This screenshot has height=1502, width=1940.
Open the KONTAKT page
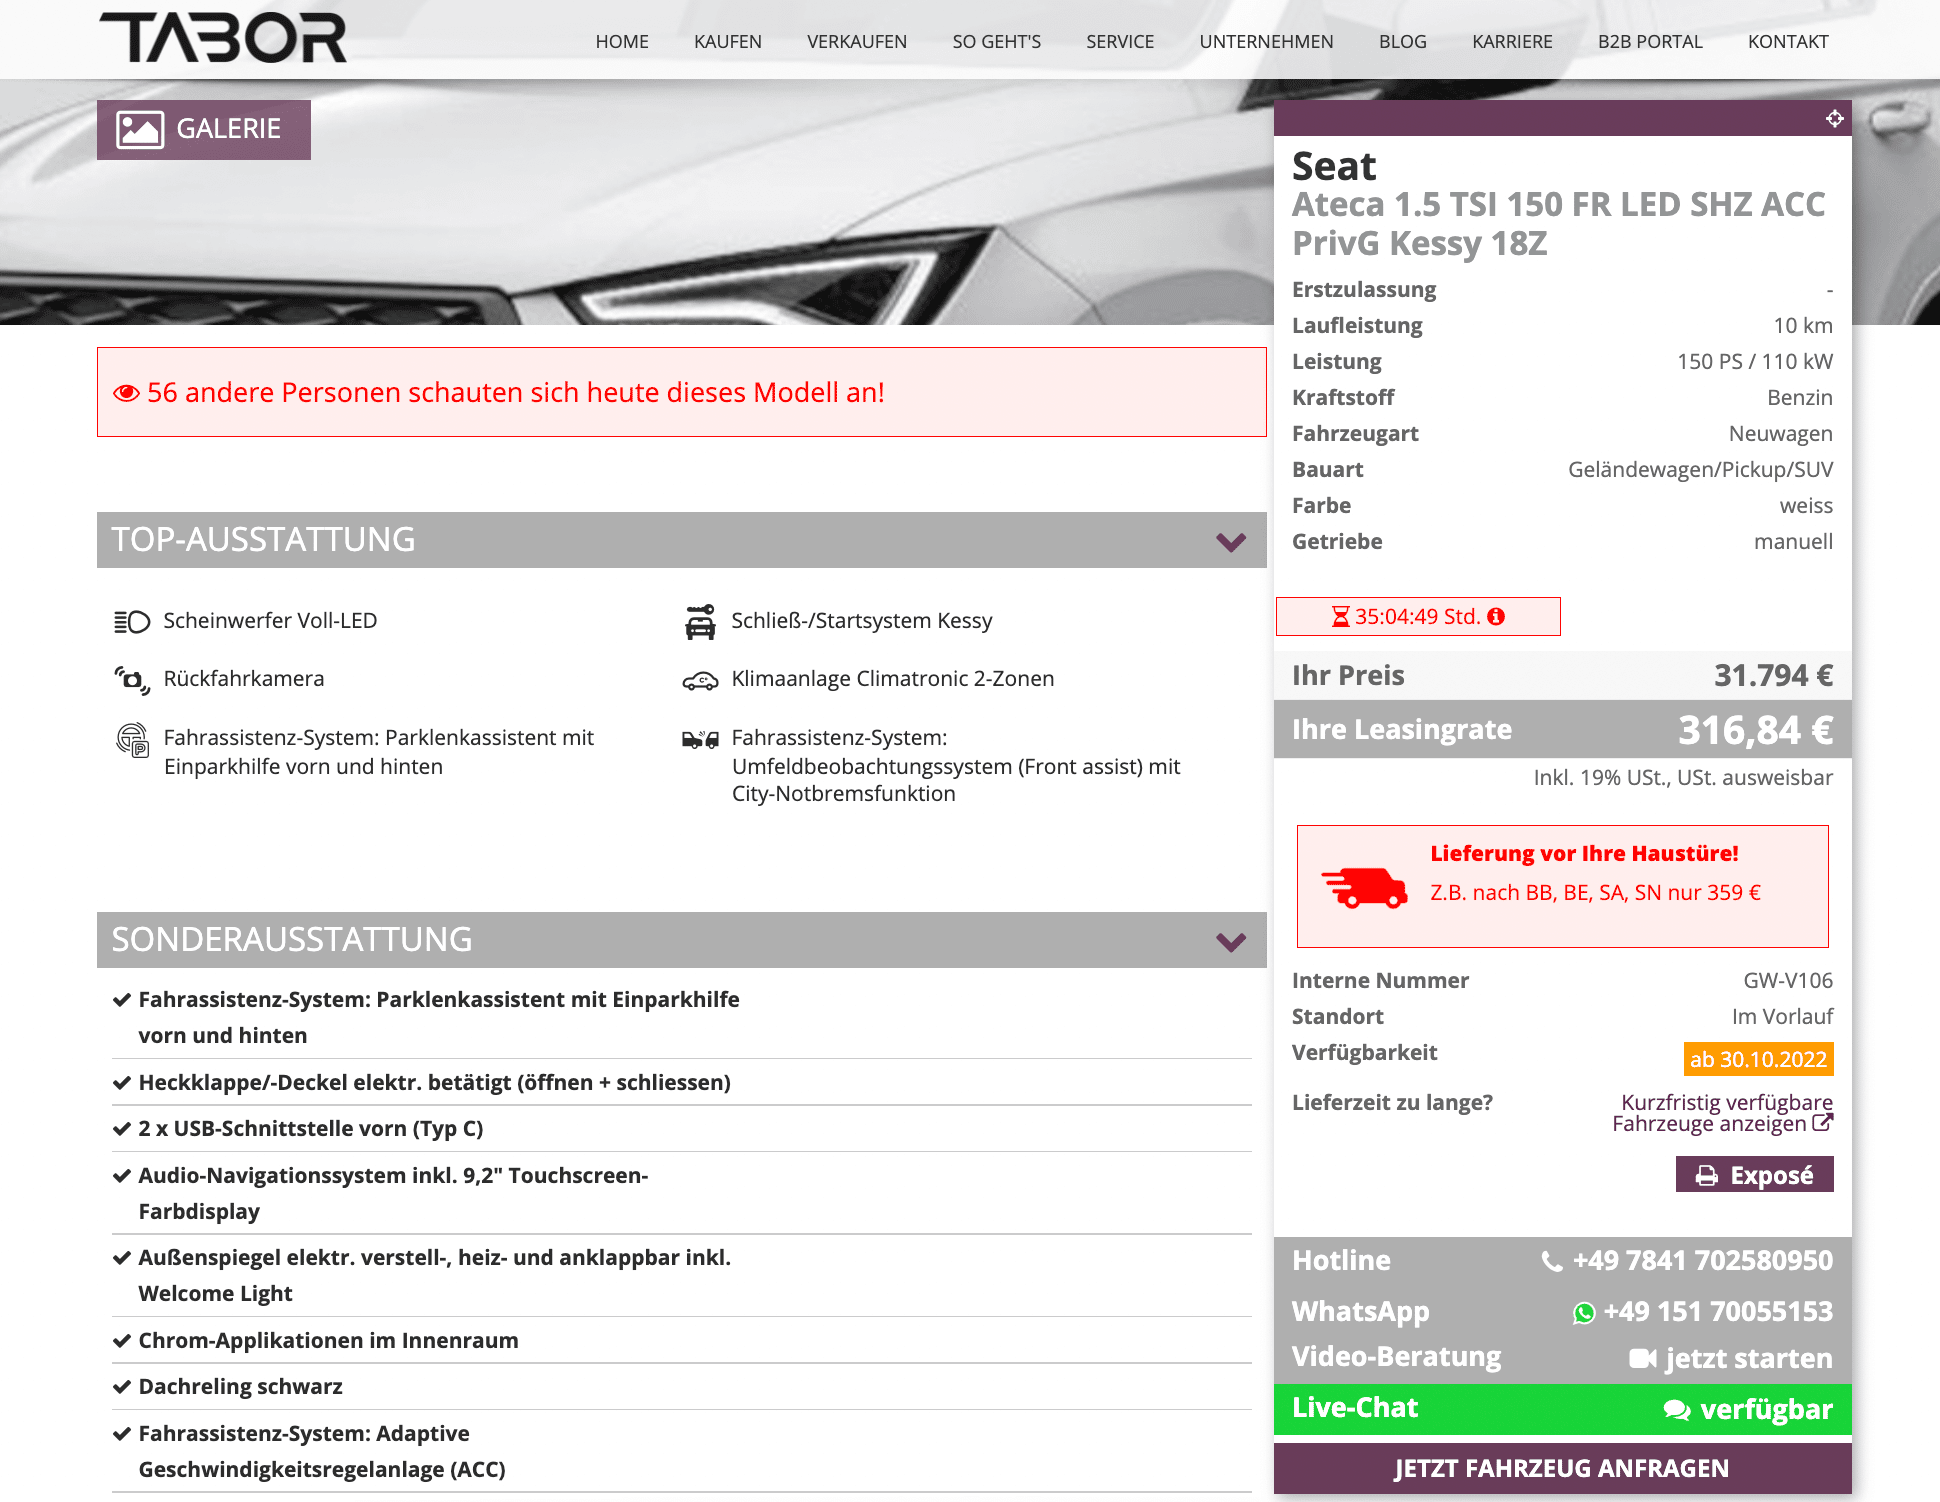point(1788,42)
